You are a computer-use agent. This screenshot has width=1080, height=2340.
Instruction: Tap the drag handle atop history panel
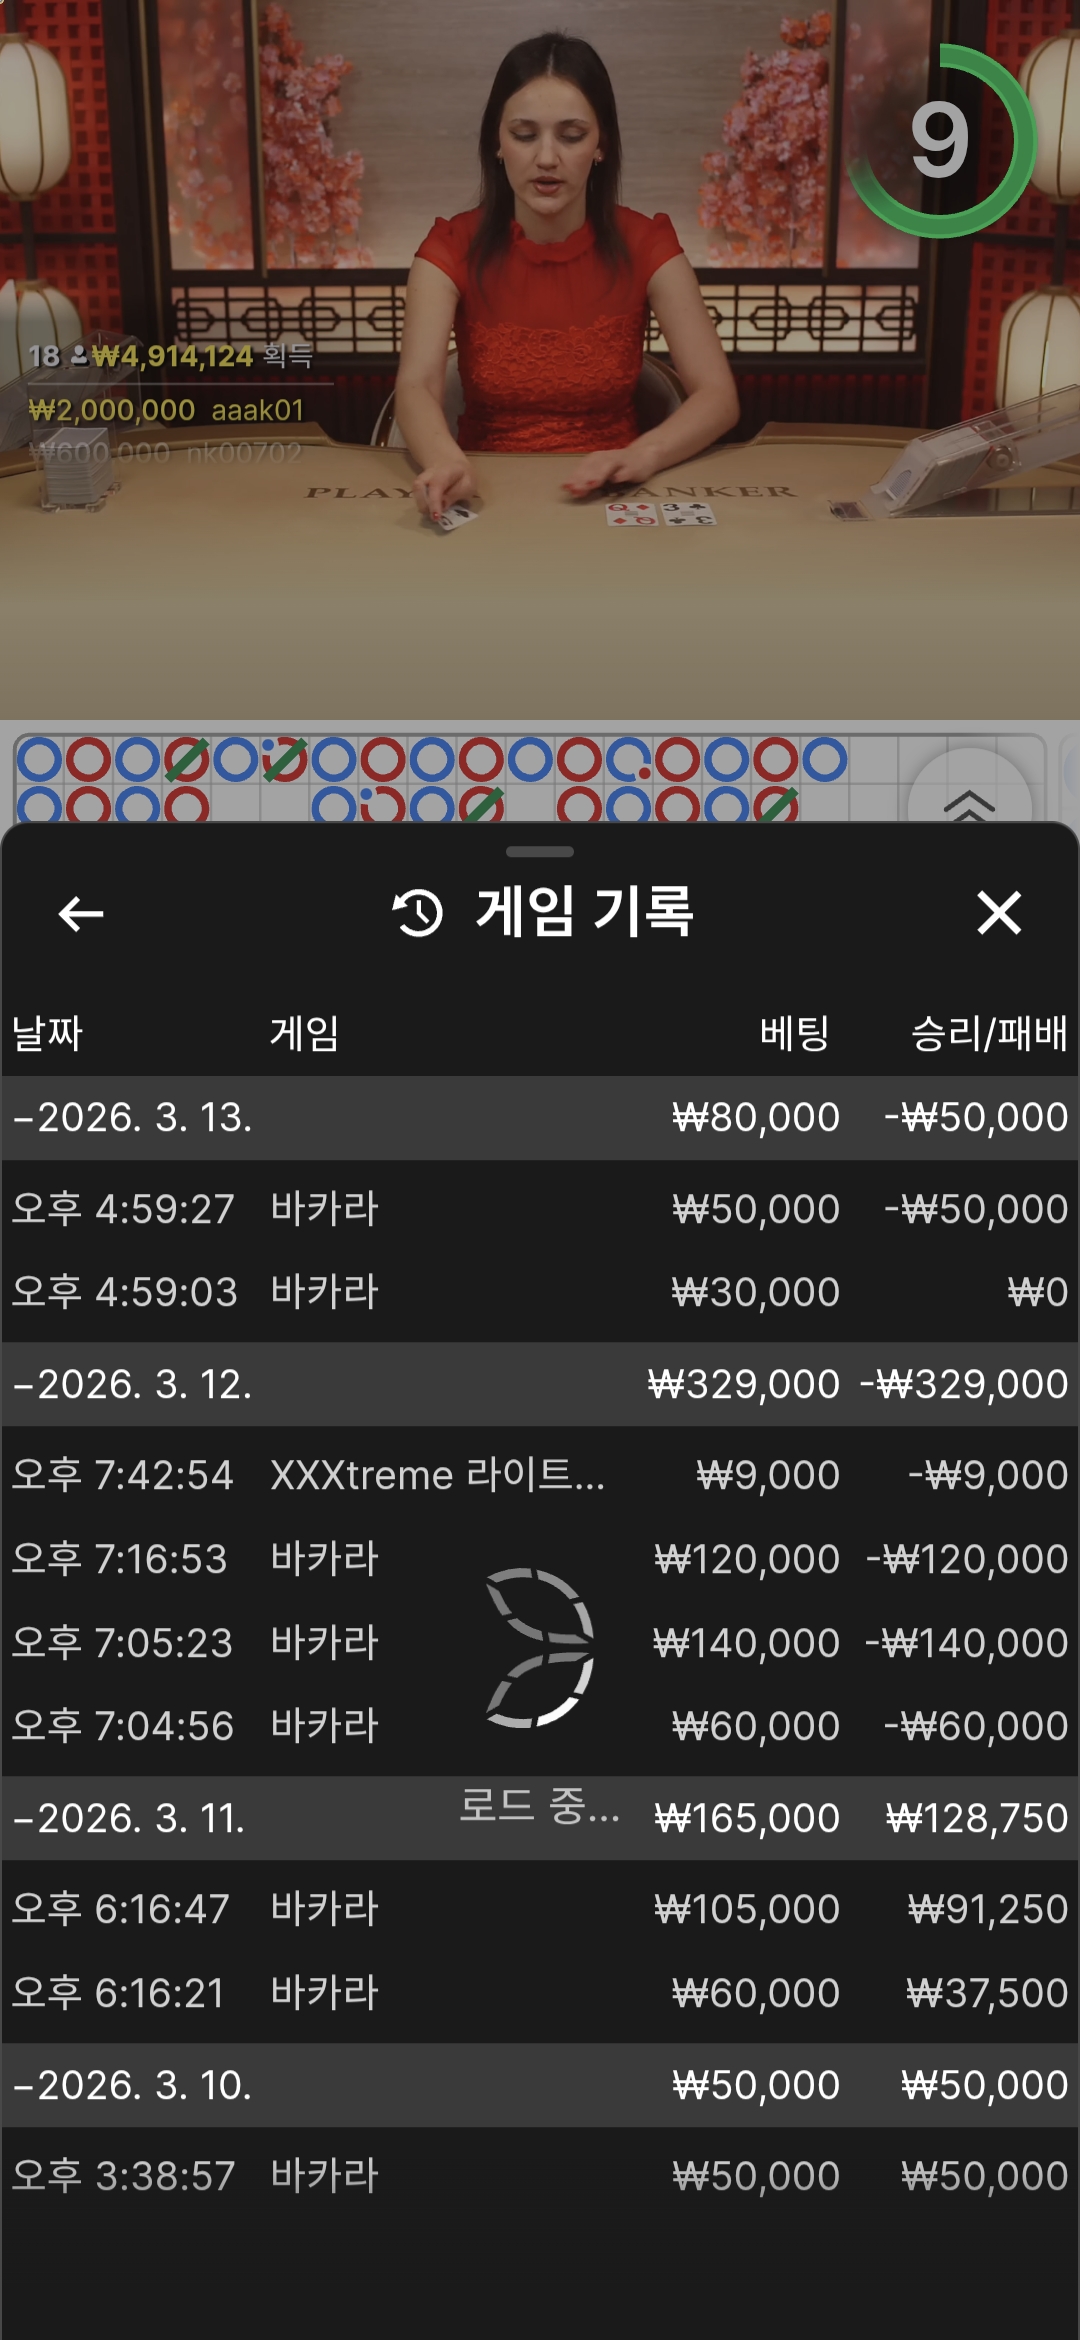click(x=540, y=852)
